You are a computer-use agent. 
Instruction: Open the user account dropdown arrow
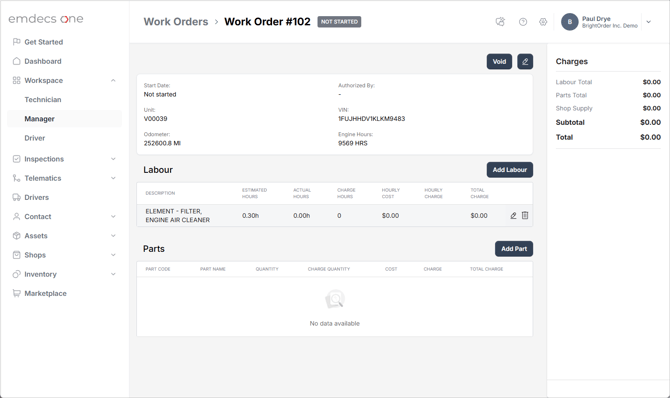[648, 22]
